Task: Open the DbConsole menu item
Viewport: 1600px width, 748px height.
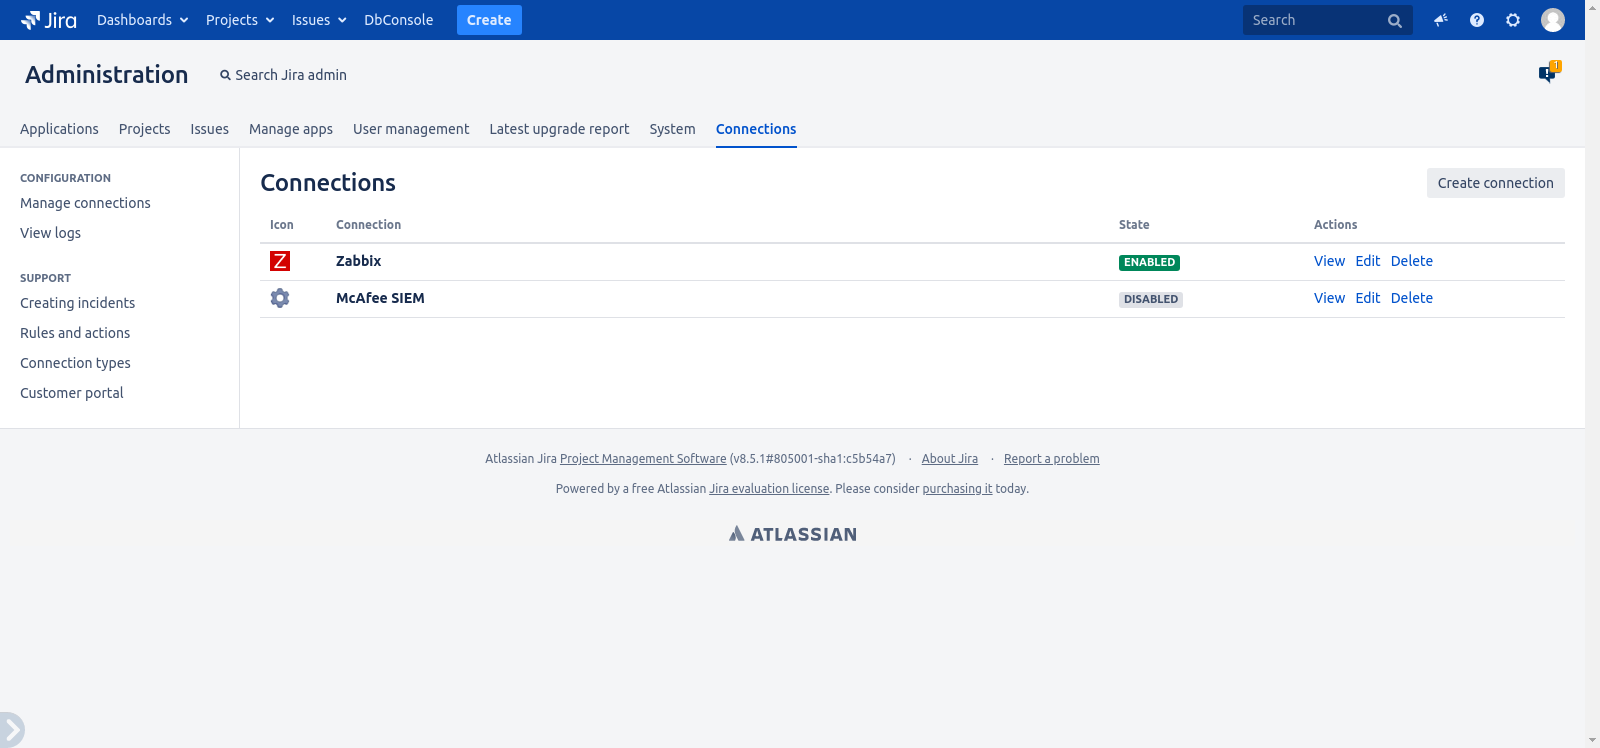Action: 399,20
